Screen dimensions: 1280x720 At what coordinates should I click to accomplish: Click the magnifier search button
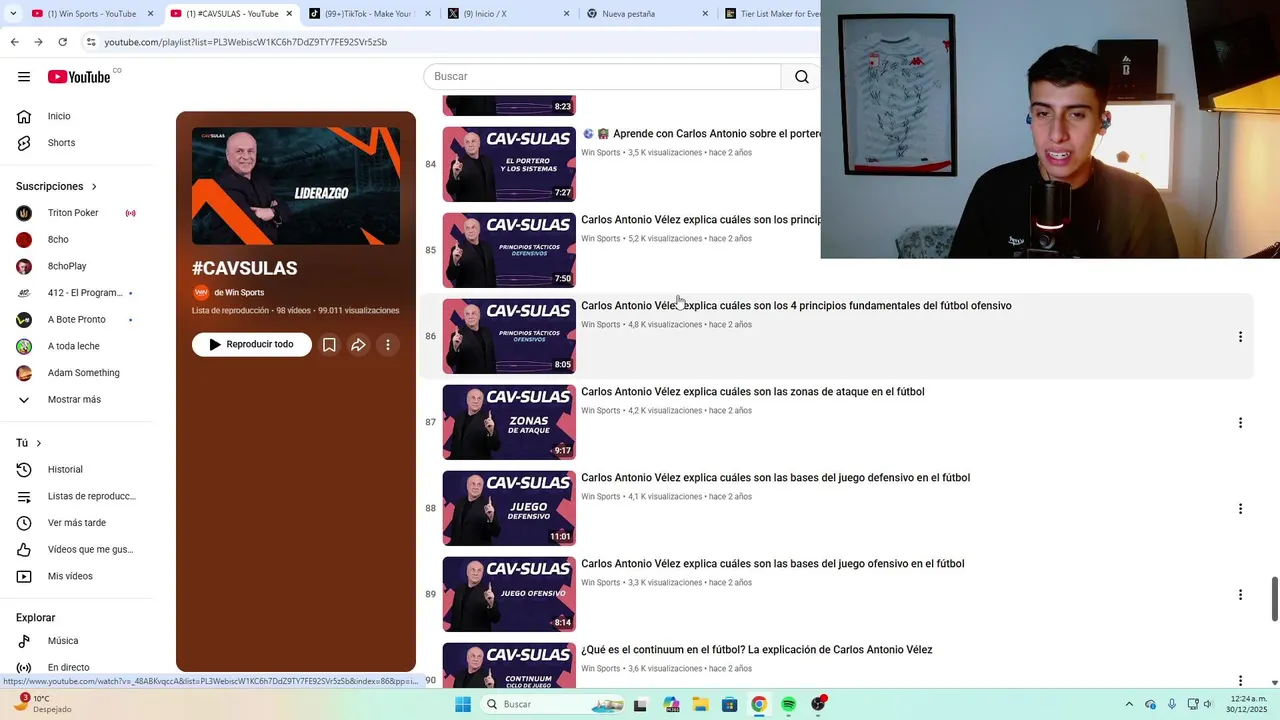[801, 77]
